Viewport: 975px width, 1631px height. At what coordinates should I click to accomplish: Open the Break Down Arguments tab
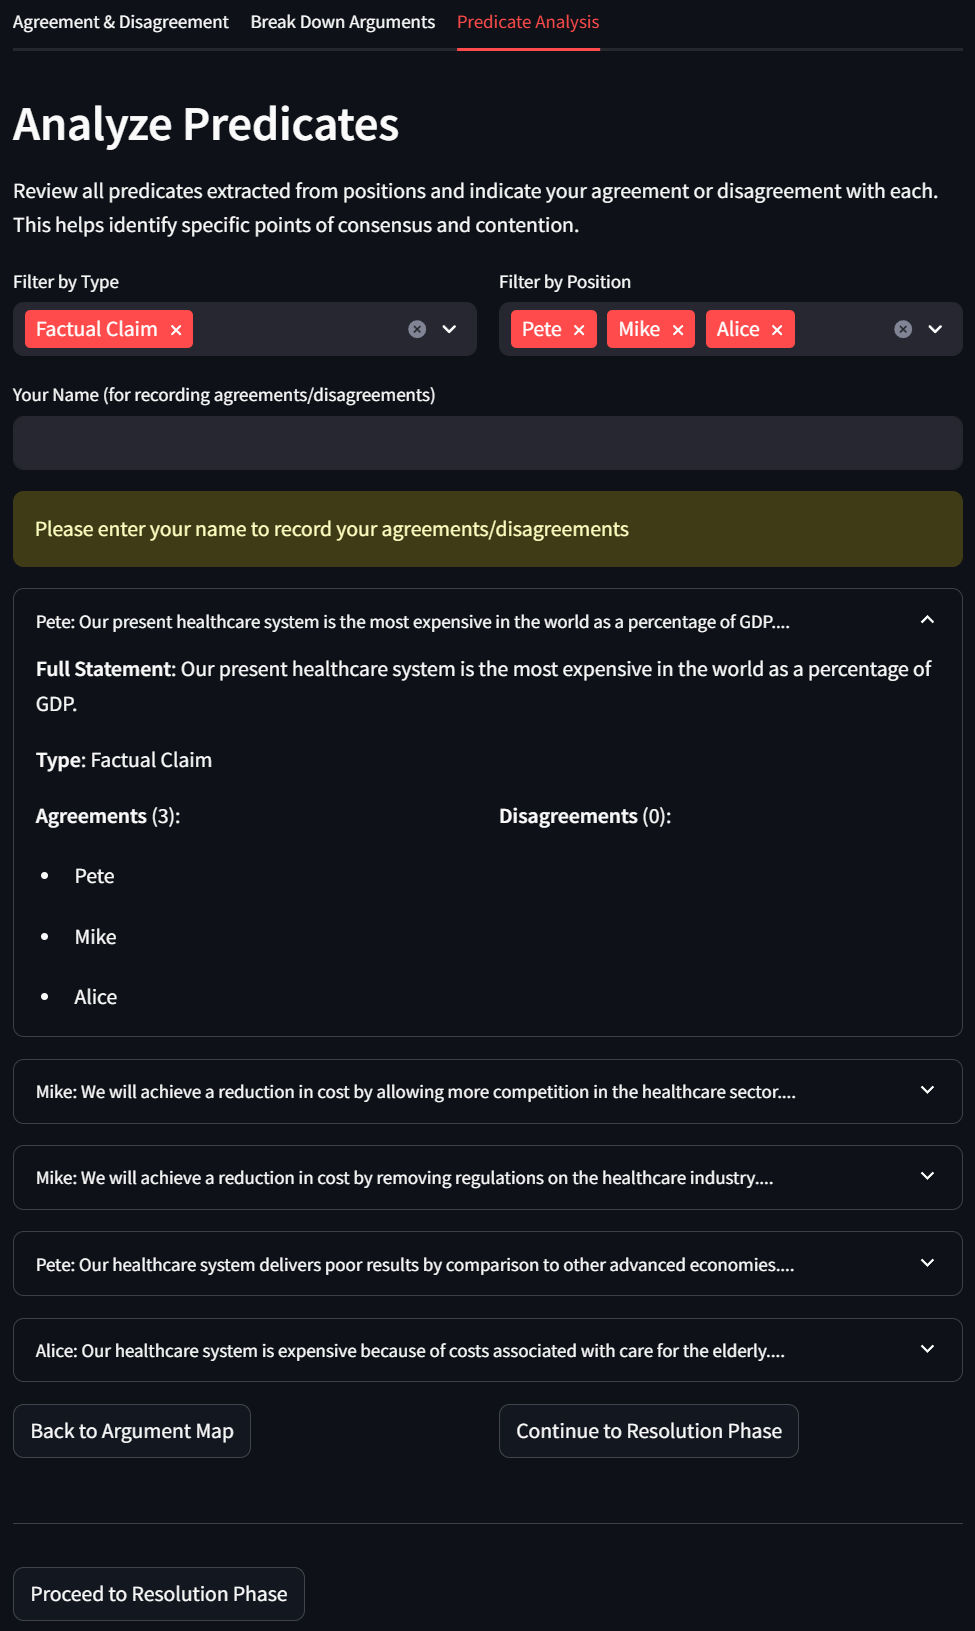click(343, 22)
